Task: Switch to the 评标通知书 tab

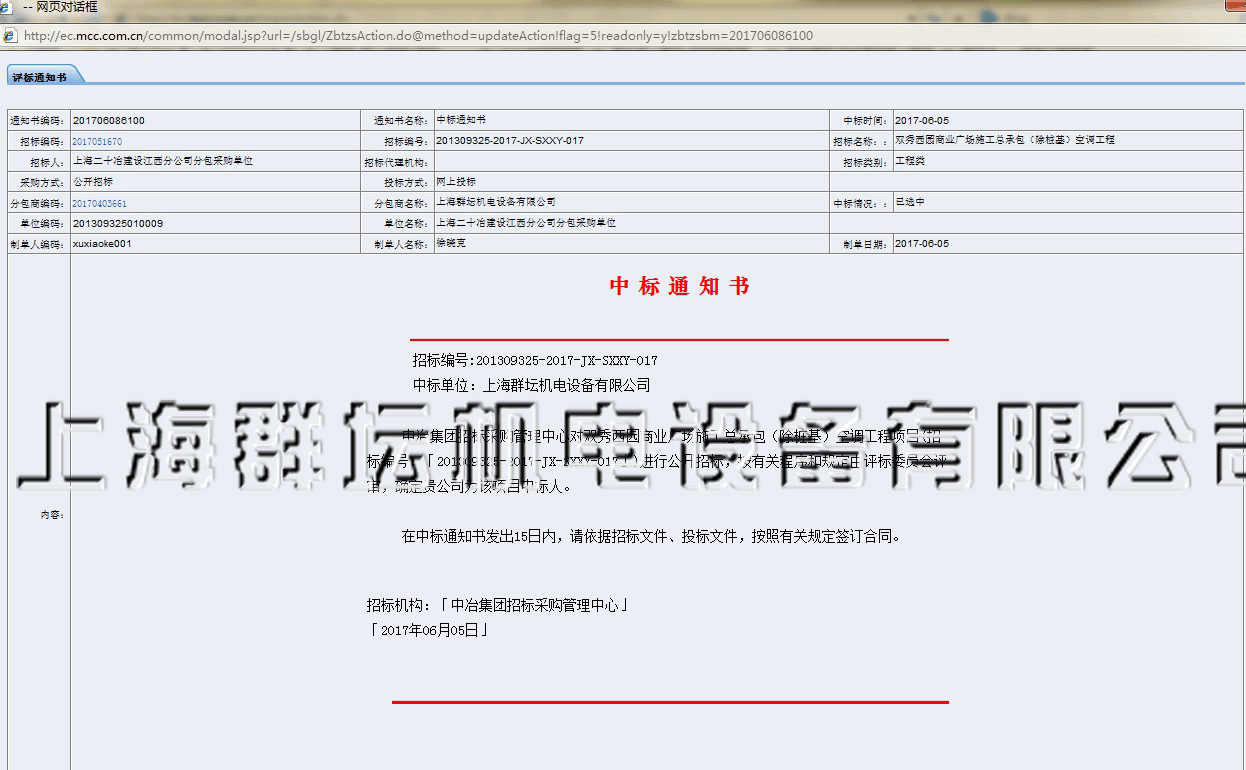Action: click(40, 76)
